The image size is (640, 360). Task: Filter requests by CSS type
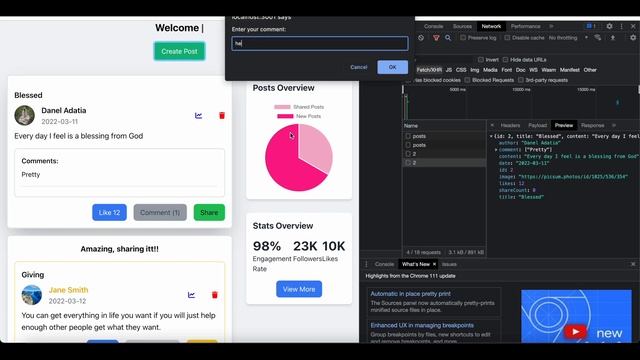coord(461,70)
